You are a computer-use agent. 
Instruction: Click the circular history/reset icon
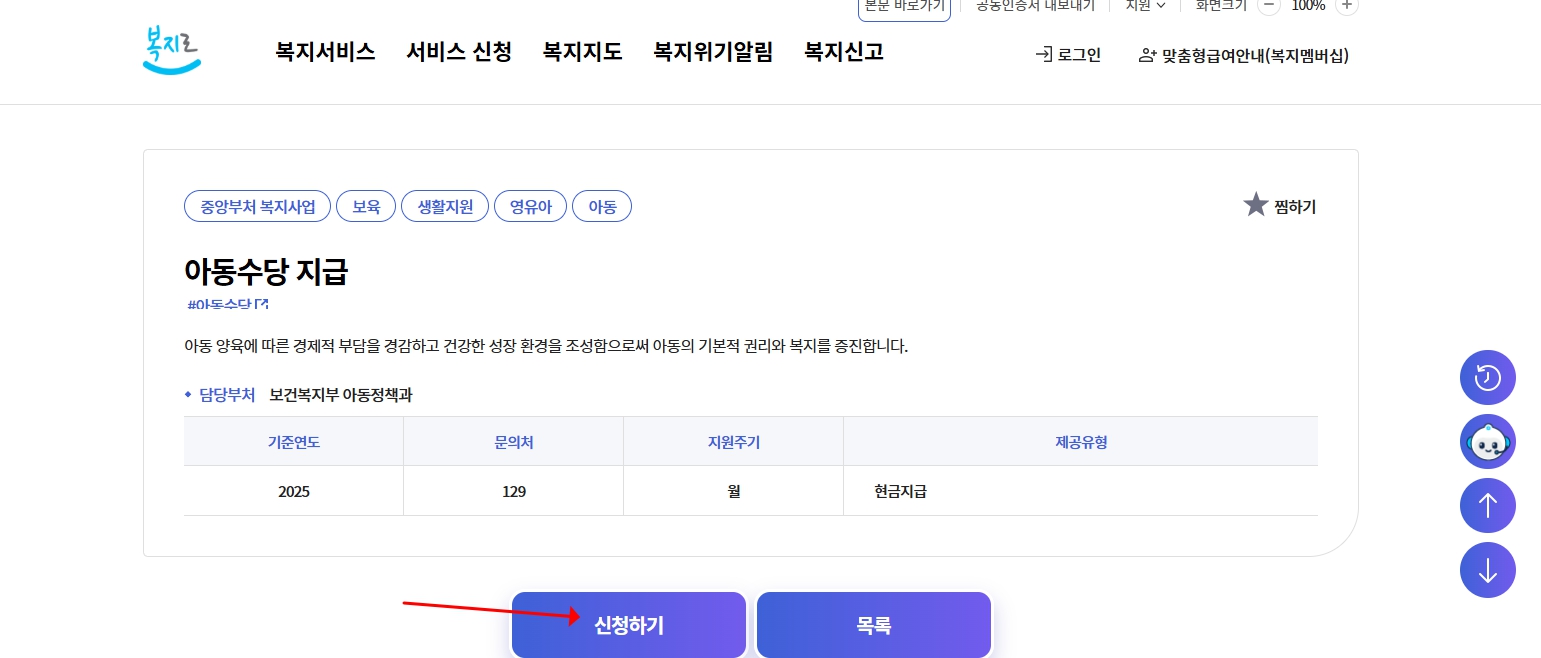click(x=1487, y=377)
